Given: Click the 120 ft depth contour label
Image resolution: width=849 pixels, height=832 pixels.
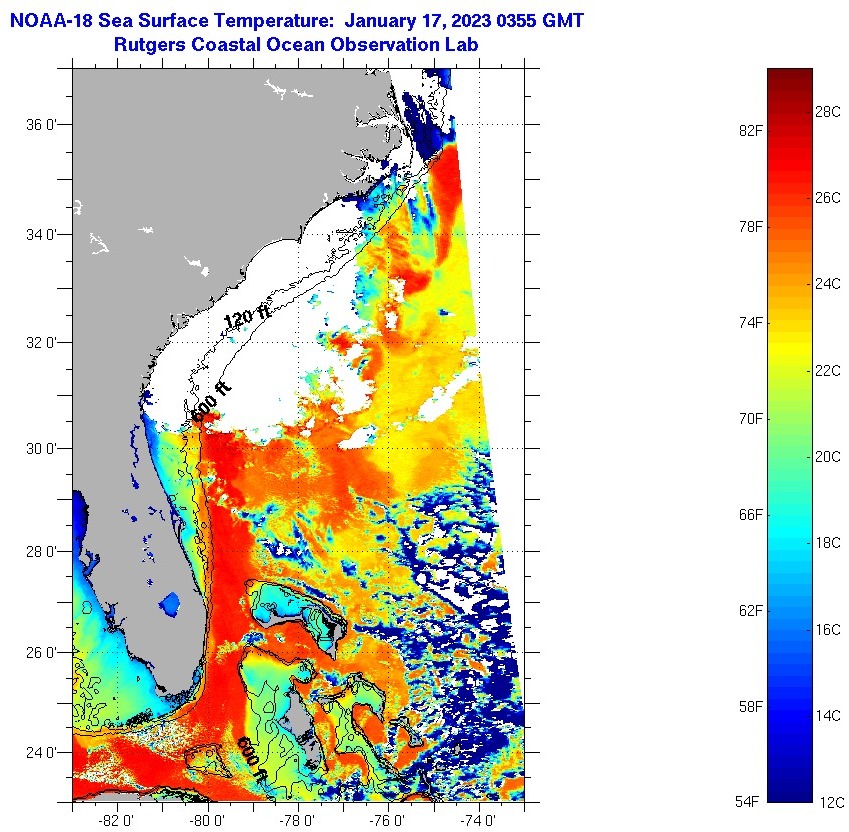Looking at the screenshot, I should pyautogui.click(x=247, y=317).
